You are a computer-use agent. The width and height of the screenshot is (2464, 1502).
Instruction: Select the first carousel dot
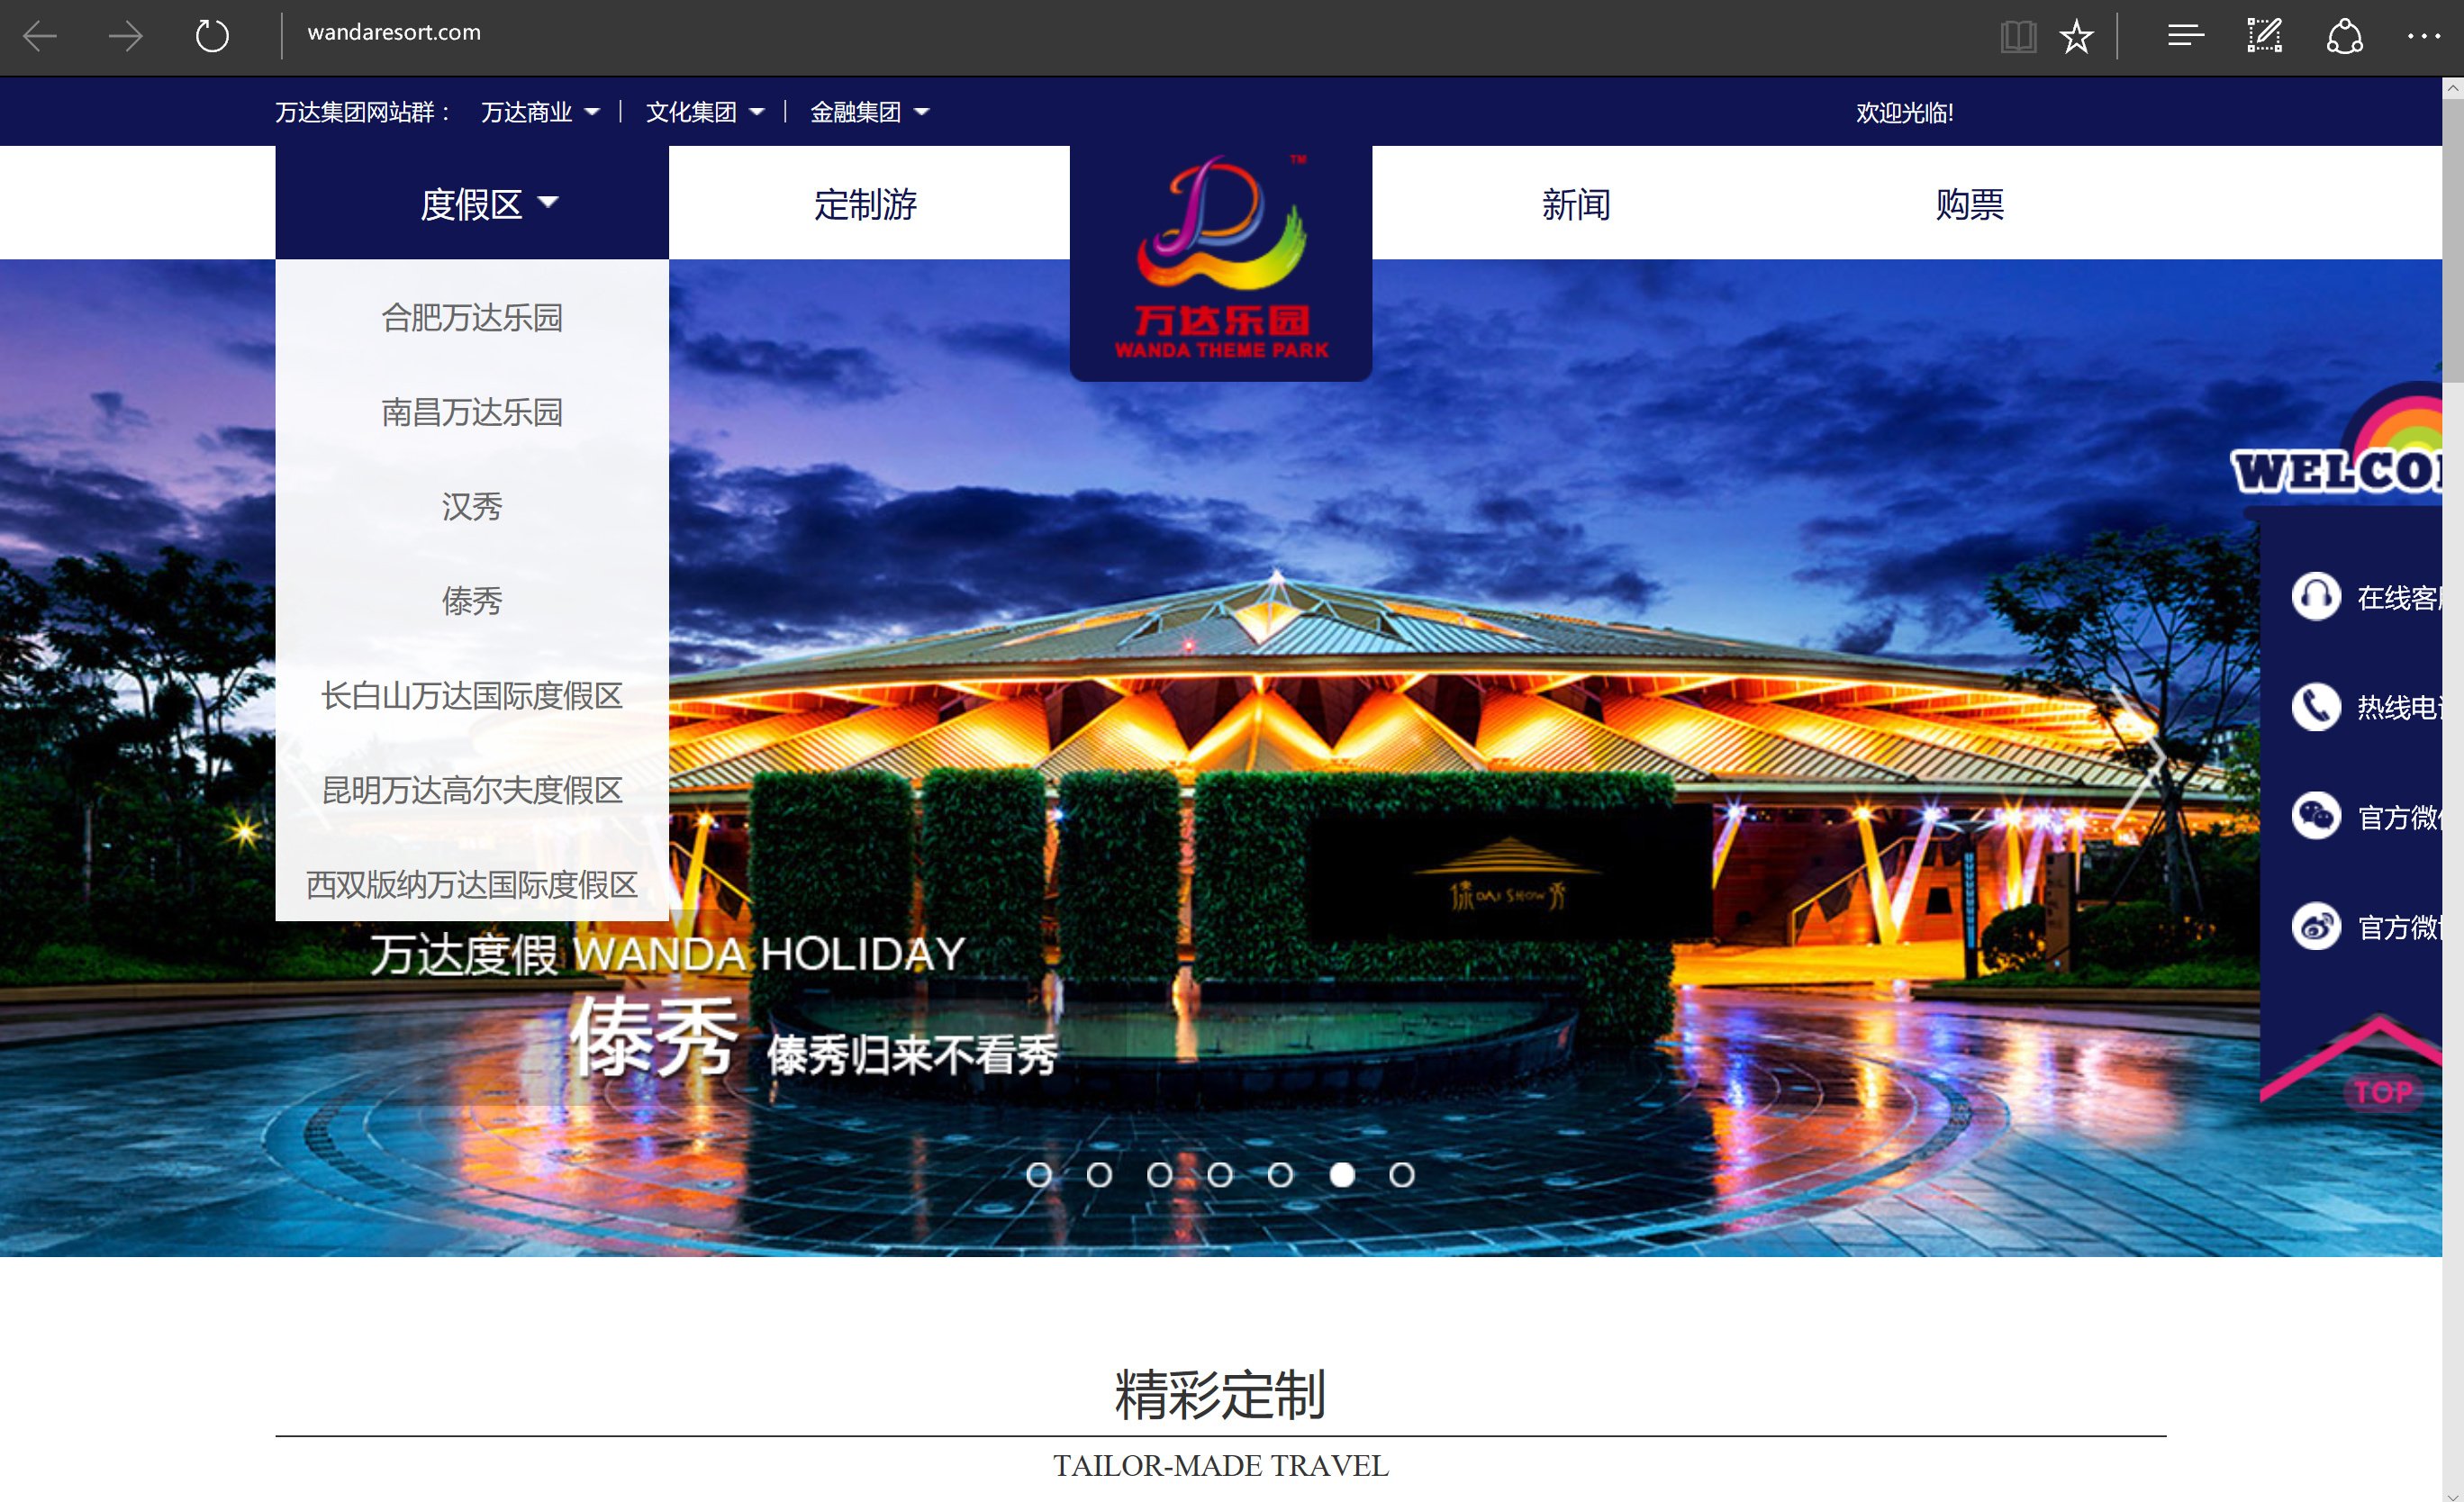coord(1039,1175)
